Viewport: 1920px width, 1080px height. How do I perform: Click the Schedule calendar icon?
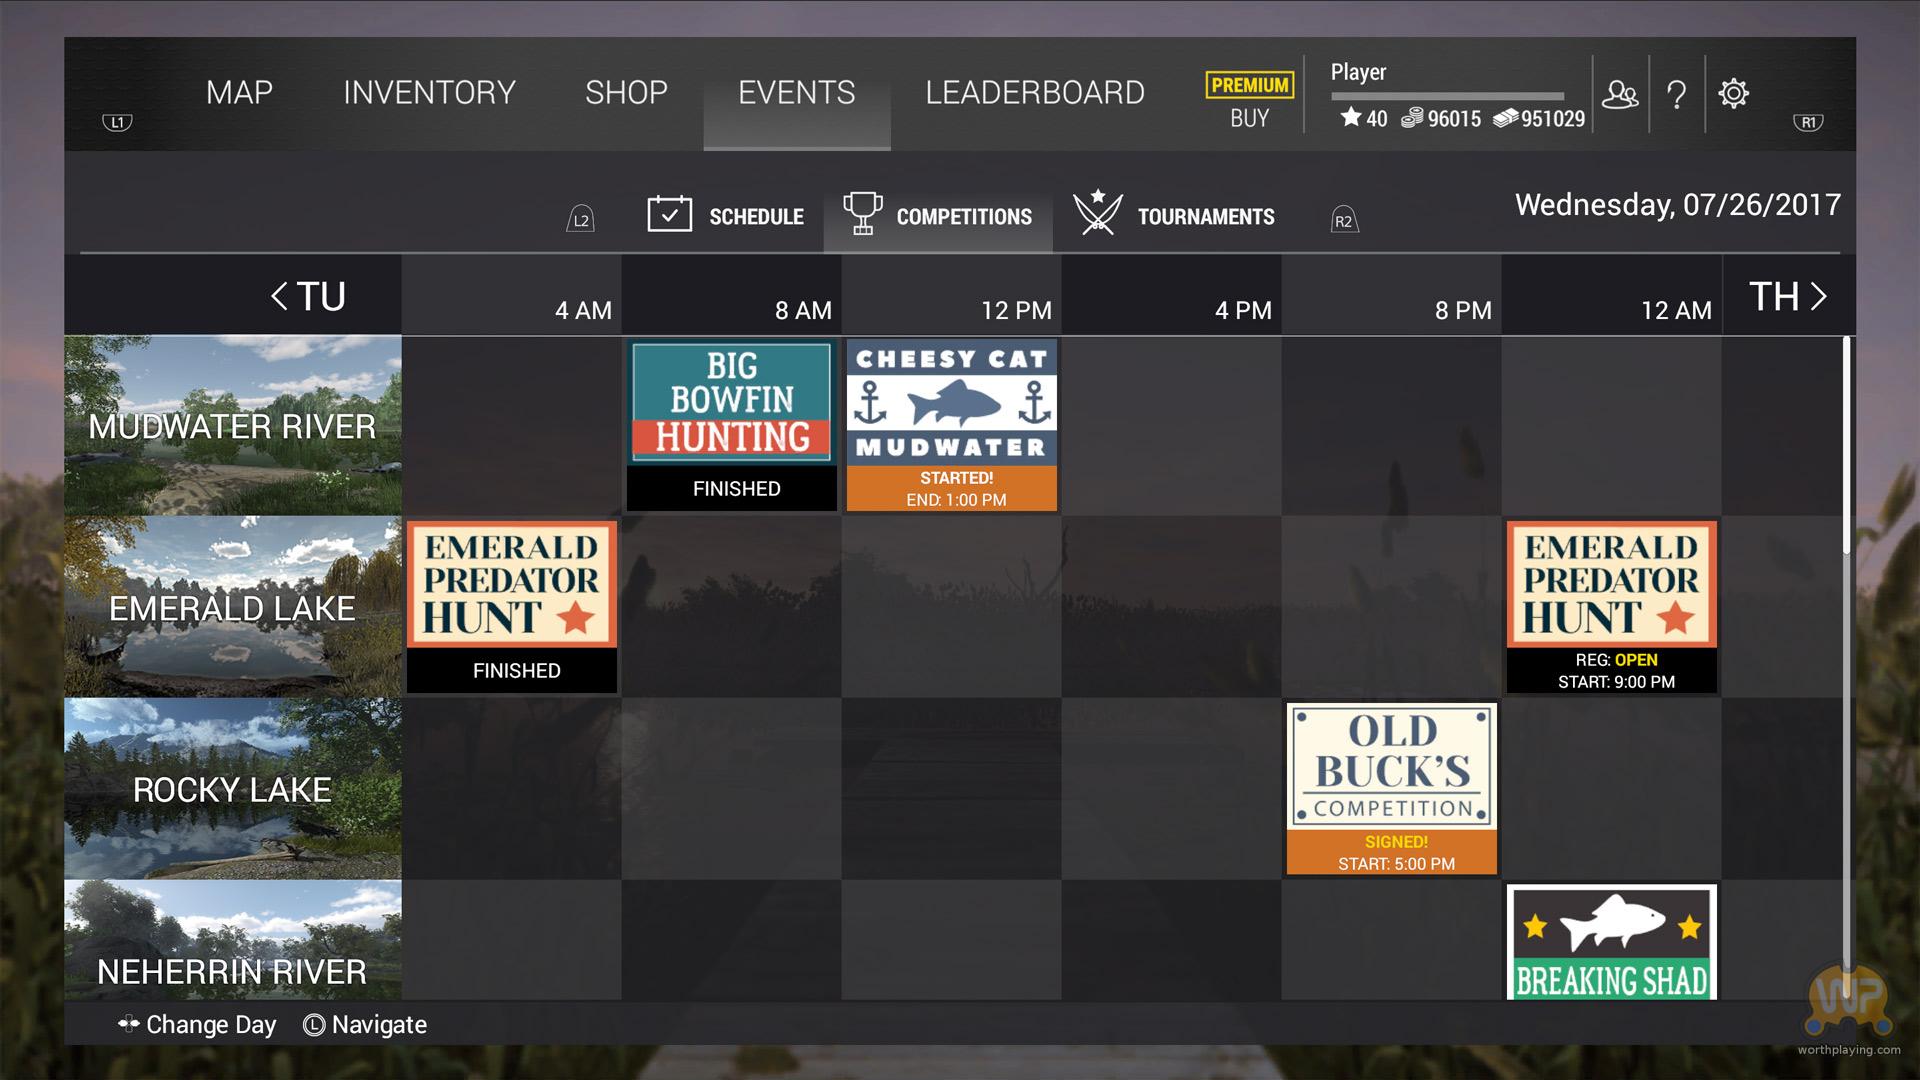click(x=669, y=215)
